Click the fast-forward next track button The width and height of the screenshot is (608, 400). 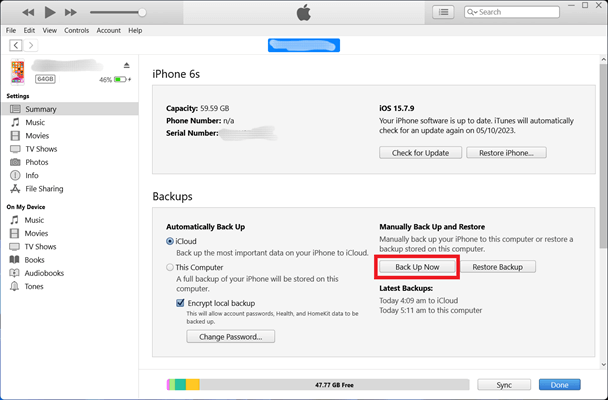pyautogui.click(x=71, y=13)
